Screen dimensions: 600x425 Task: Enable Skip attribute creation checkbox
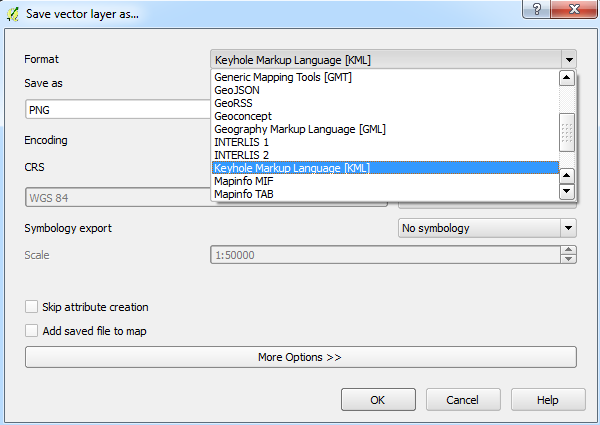[31, 307]
